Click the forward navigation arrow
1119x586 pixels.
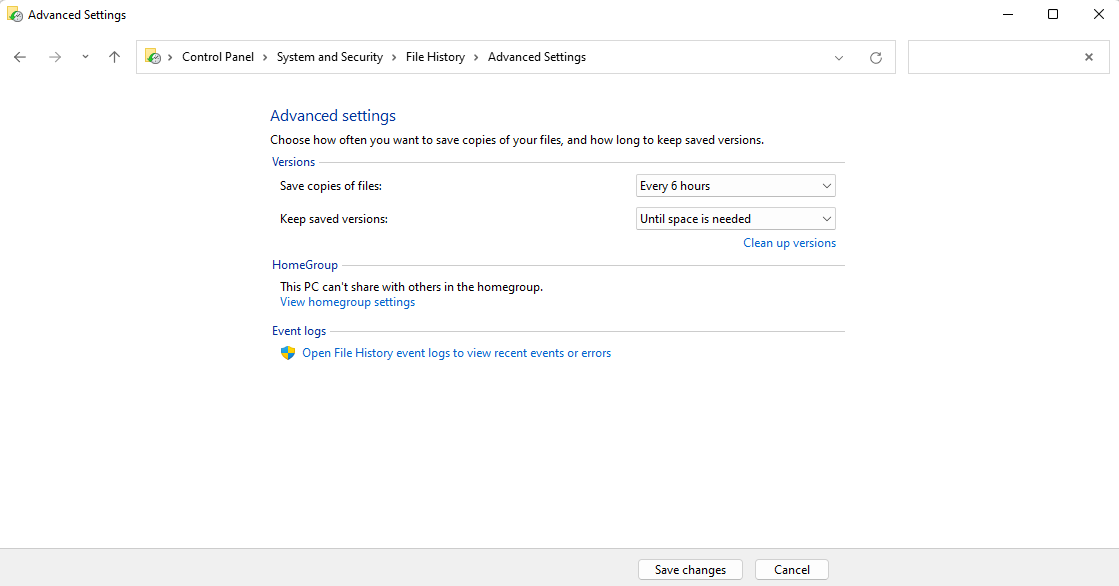point(55,57)
